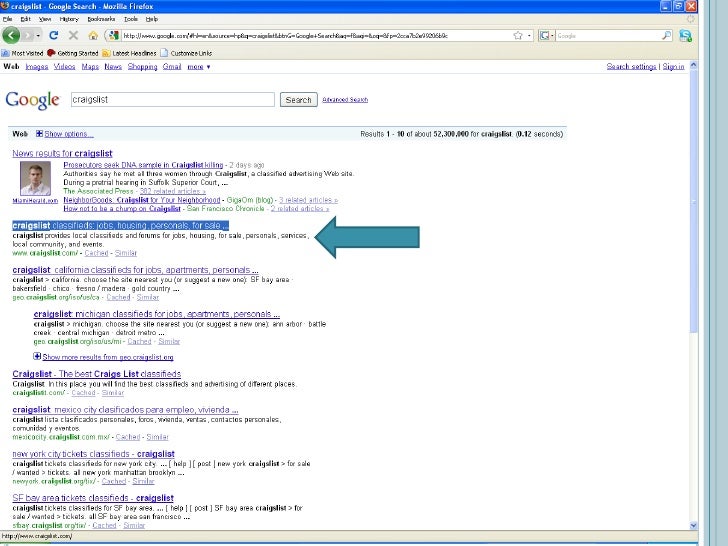The image size is (728, 546).
Task: Click the news article photo thumbnail
Action: click(35, 179)
